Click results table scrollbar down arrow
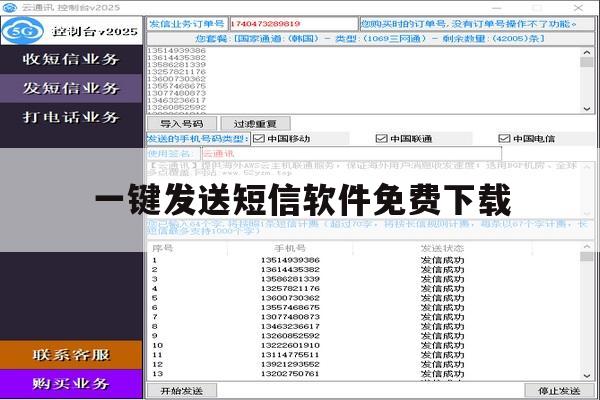The image size is (600, 400). pos(587,376)
